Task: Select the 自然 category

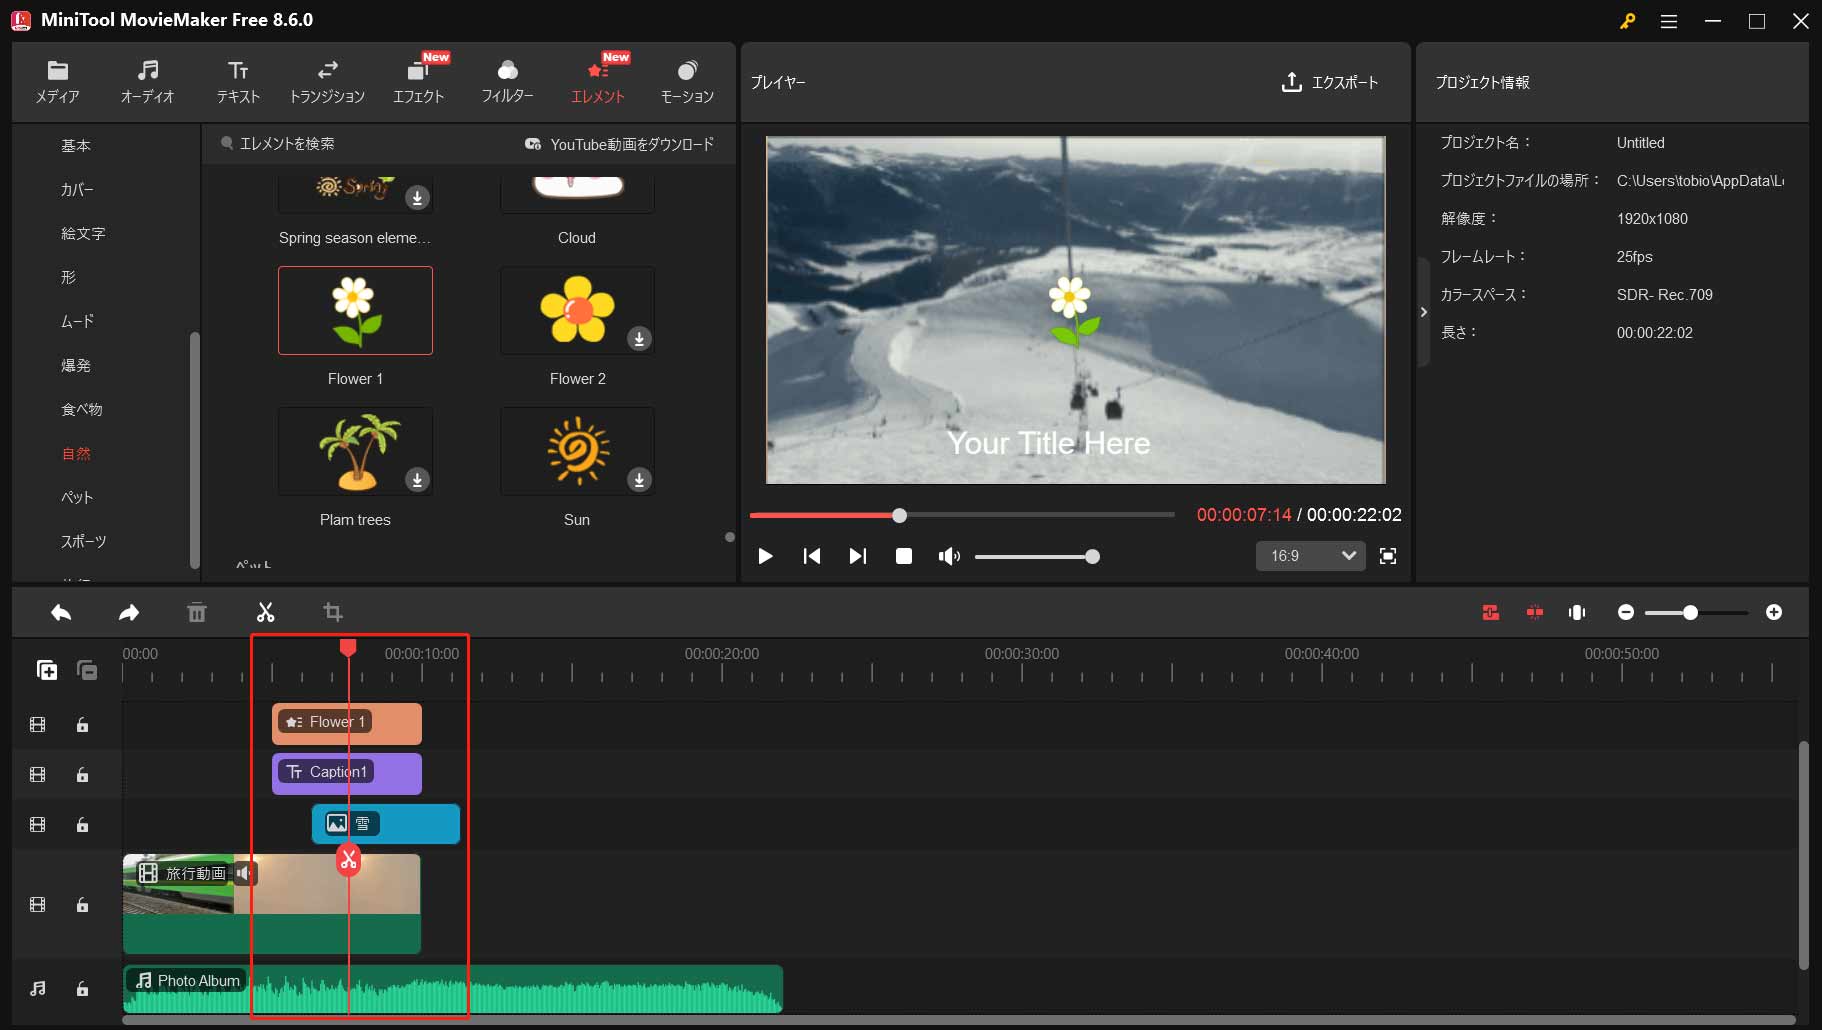Action: [77, 453]
